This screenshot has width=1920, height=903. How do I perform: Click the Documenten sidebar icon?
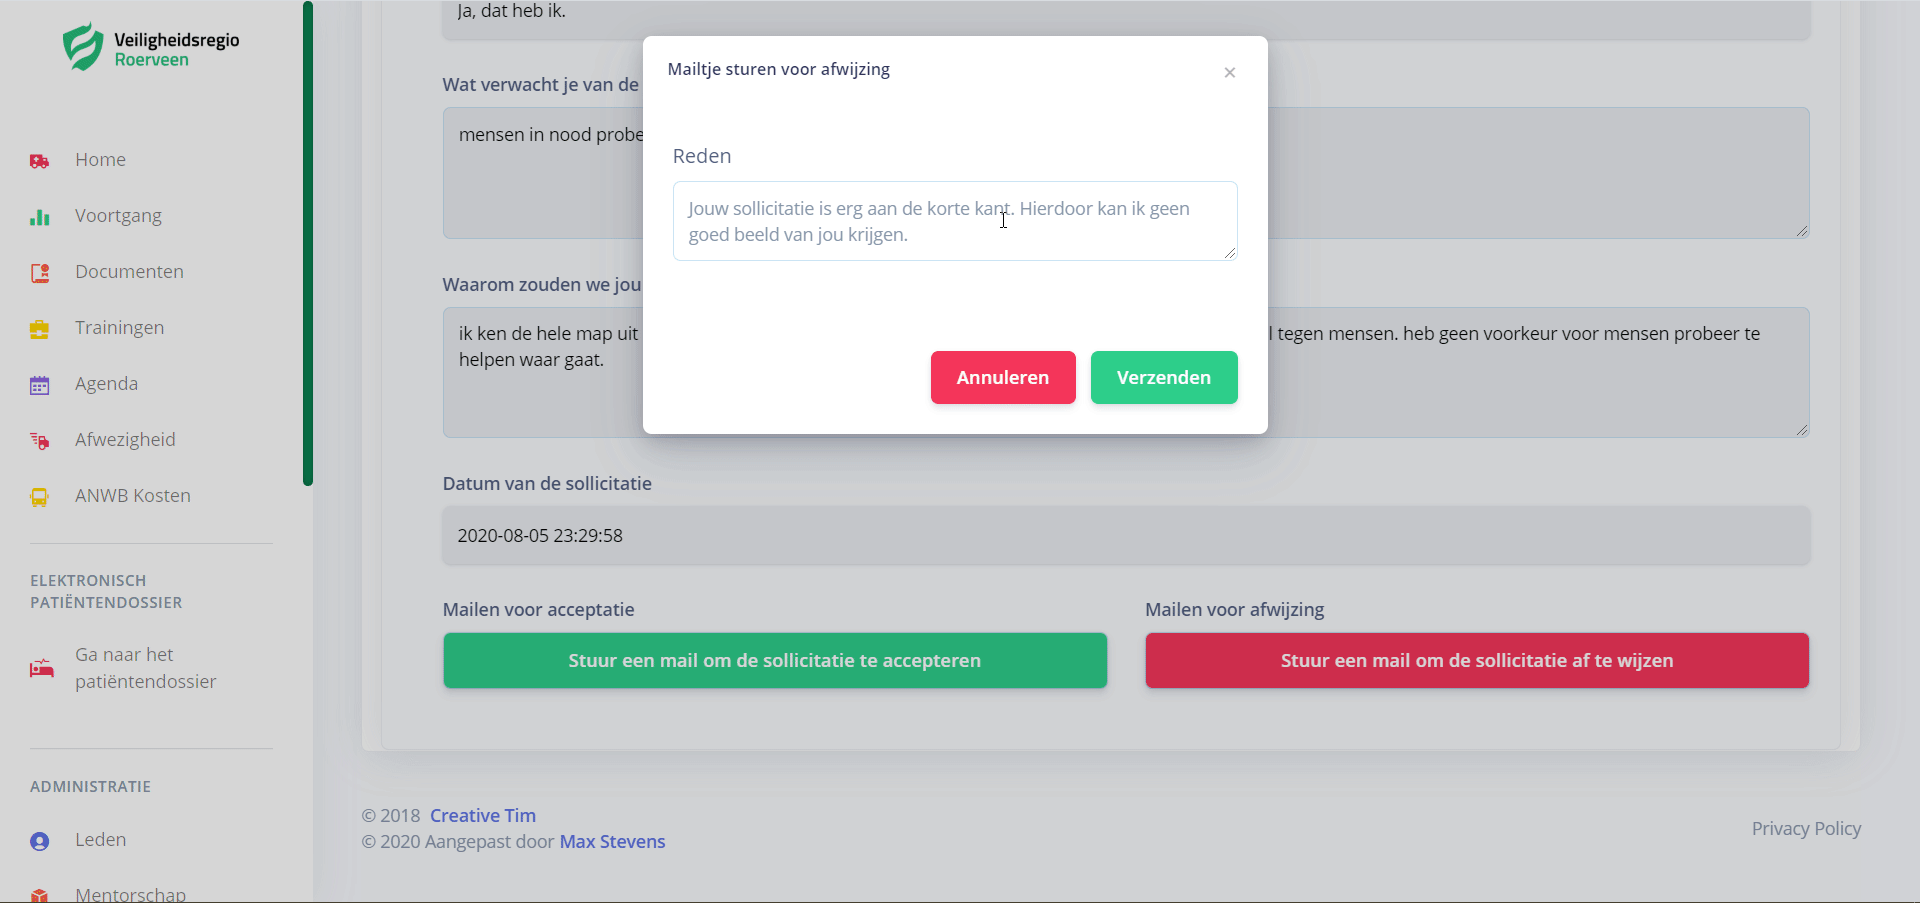coord(40,273)
